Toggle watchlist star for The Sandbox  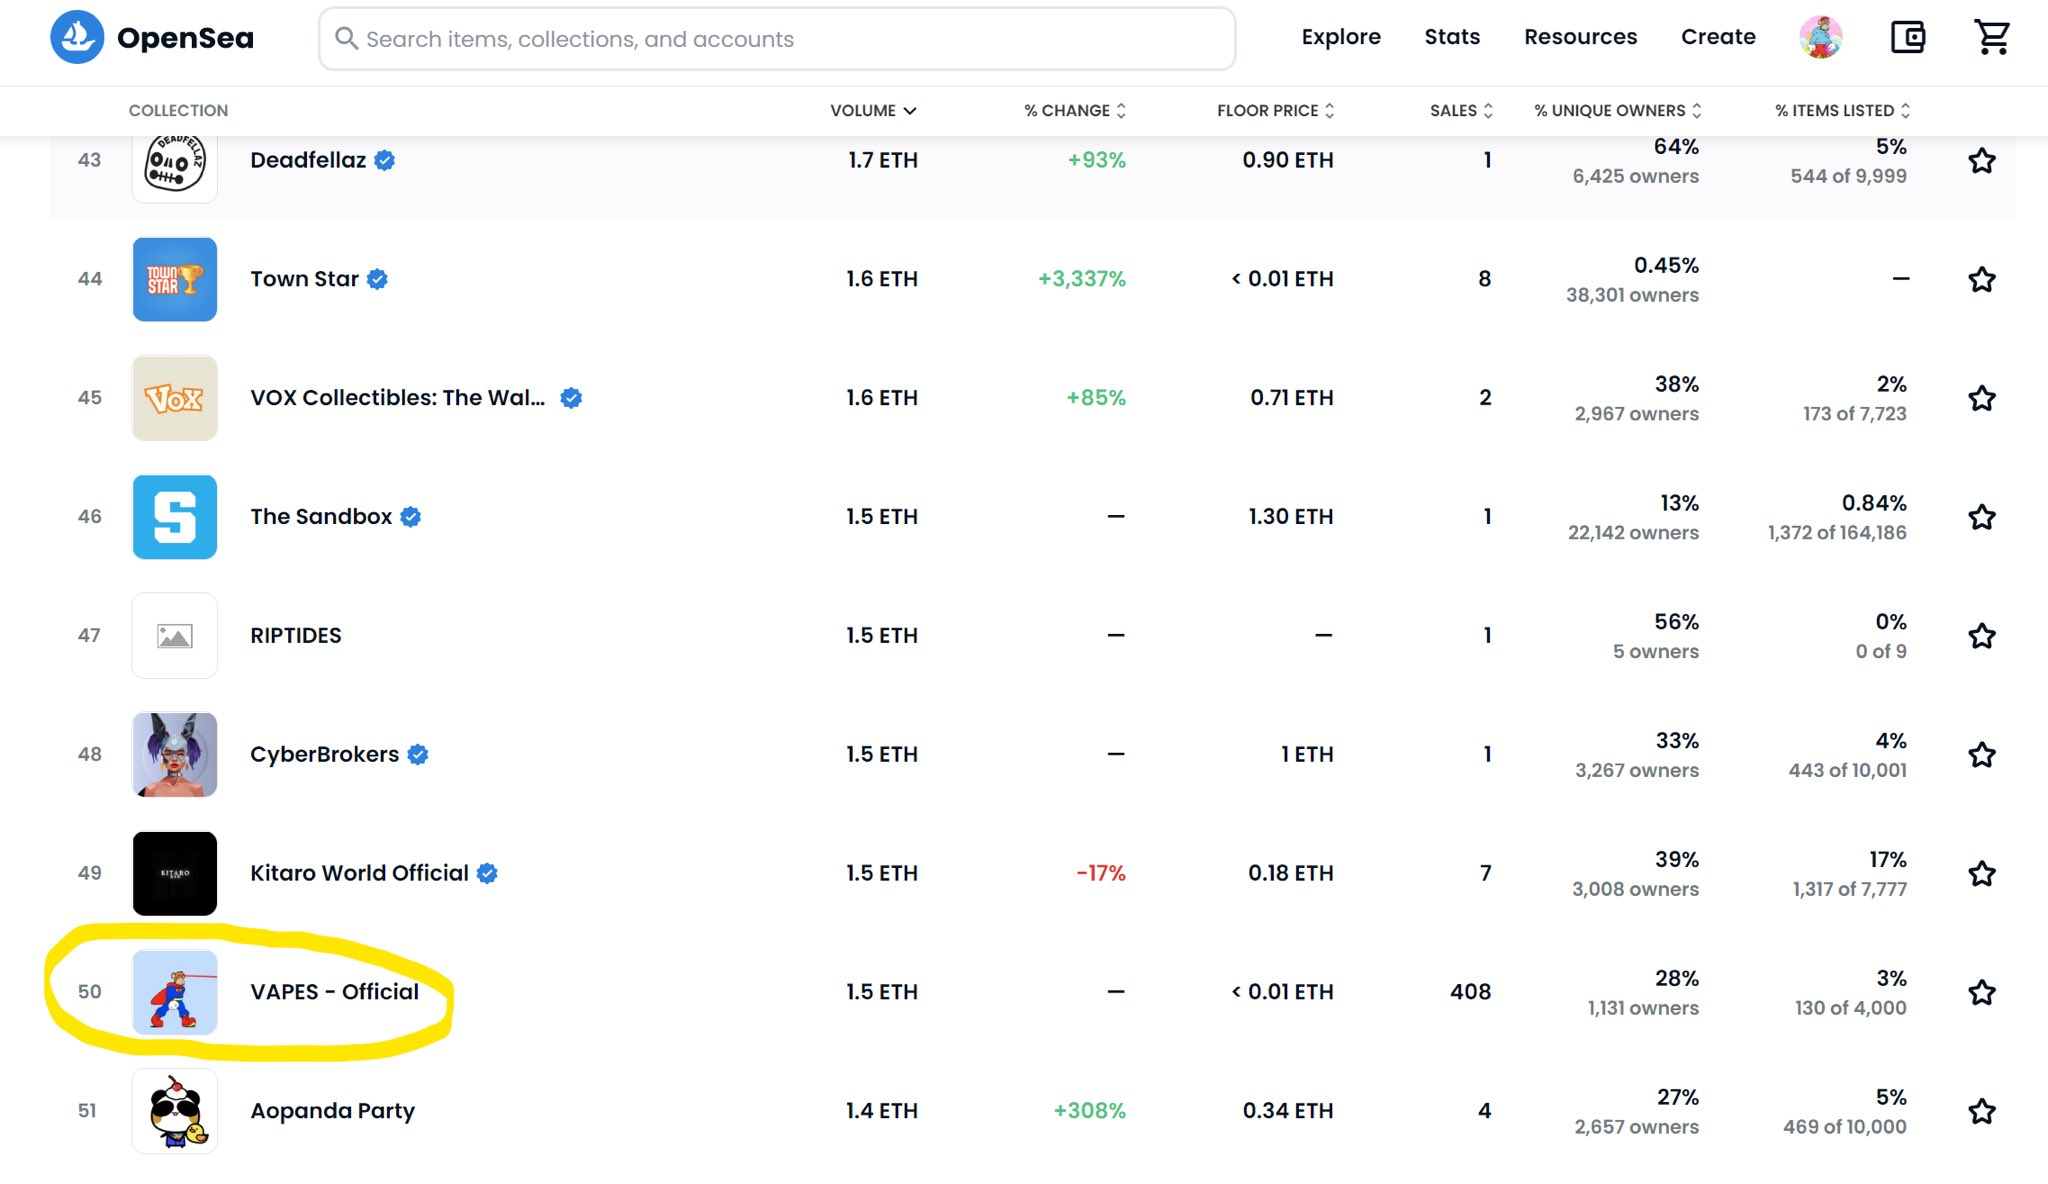click(1982, 517)
